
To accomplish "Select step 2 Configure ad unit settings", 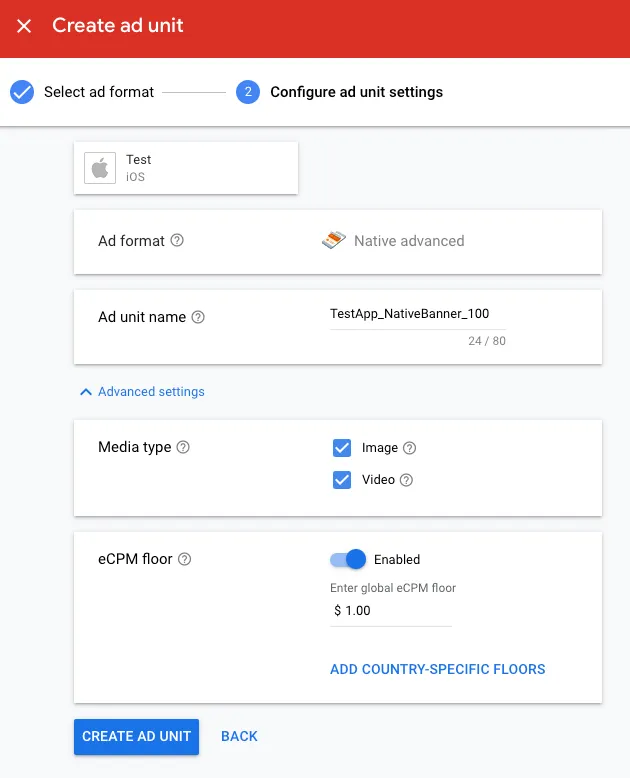I will 339,92.
